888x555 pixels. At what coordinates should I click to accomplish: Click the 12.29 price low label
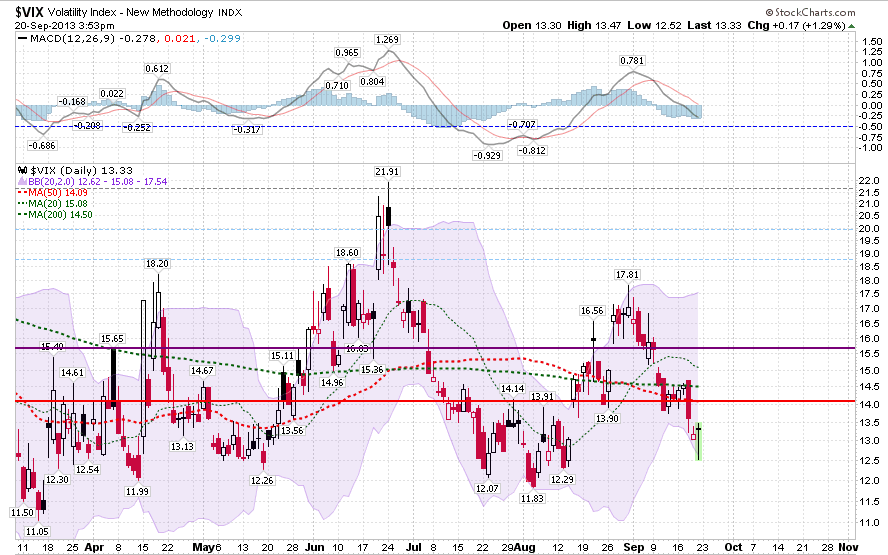pos(562,480)
